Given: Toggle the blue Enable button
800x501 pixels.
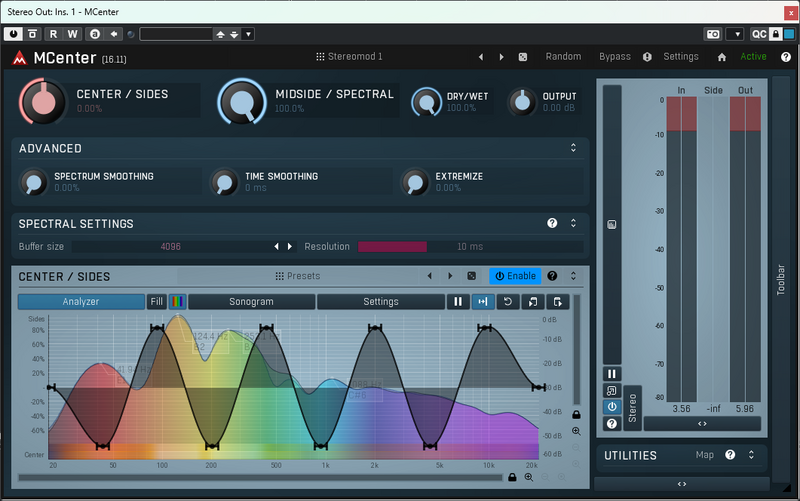Looking at the screenshot, I should pyautogui.click(x=515, y=276).
